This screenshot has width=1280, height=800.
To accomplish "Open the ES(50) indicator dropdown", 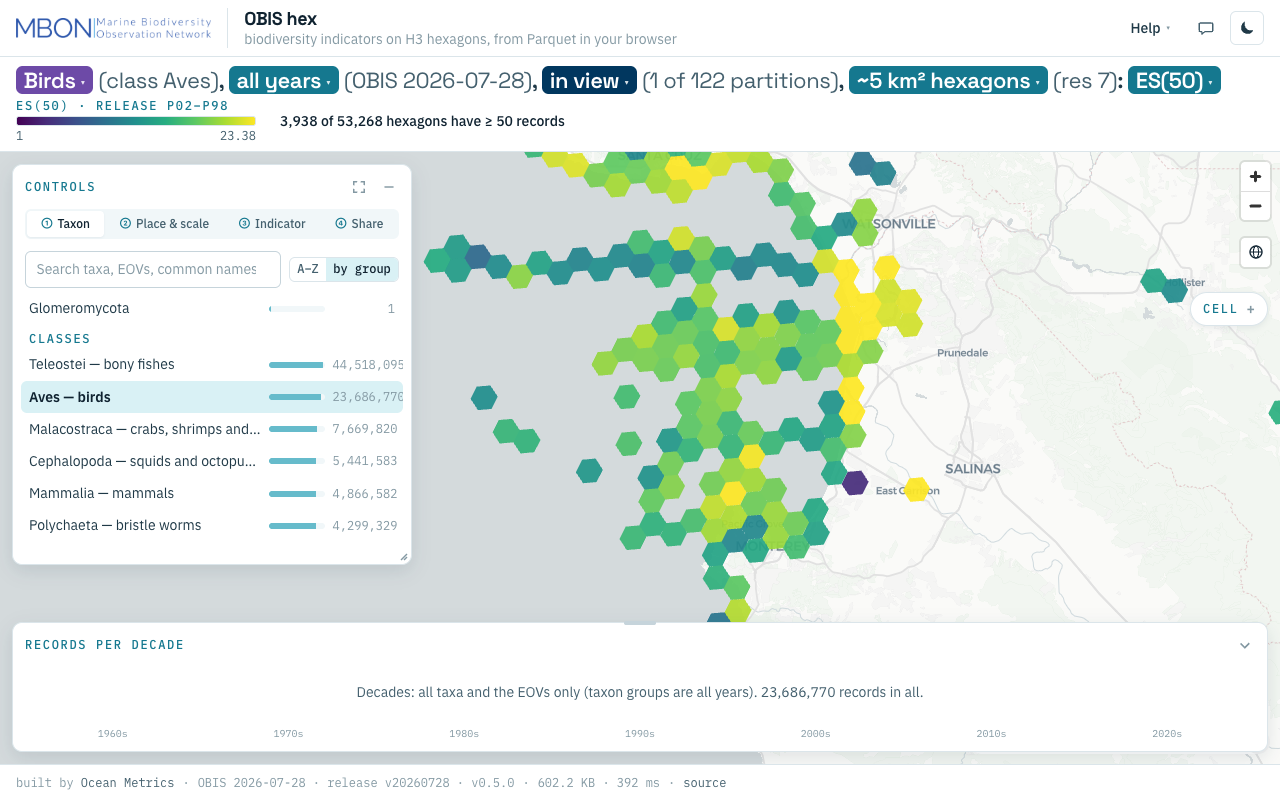I will 1174,81.
